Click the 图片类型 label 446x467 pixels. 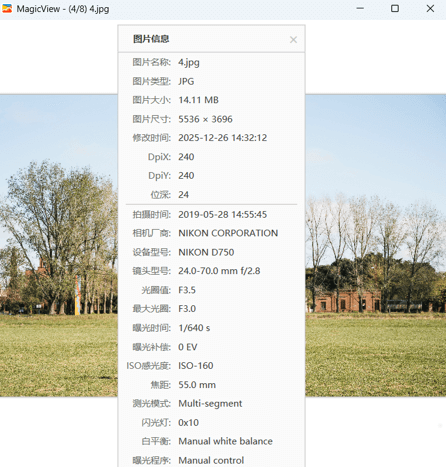152,81
